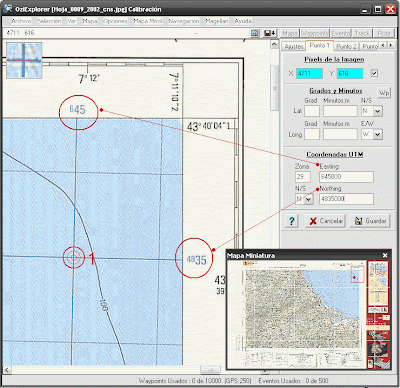Select the Punto 1 tab
Viewport: 400px width, 388px height.
(x=319, y=45)
